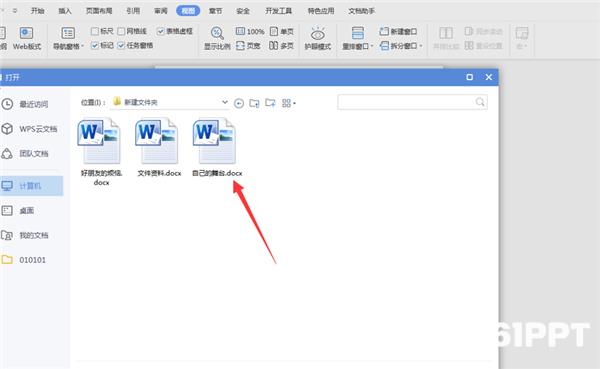Click the greyed 并排比较 side-by-side button
600x369 pixels.
[446, 38]
